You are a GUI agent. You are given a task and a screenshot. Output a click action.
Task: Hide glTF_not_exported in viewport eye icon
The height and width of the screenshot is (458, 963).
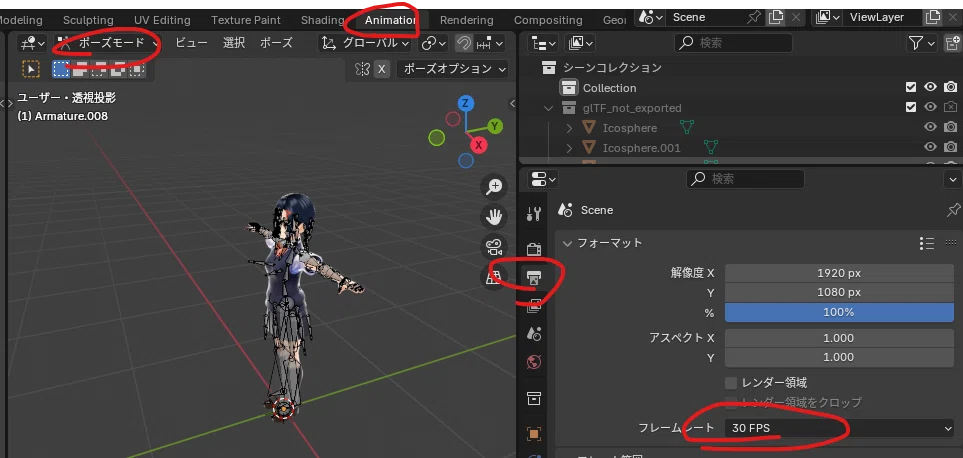[x=931, y=107]
